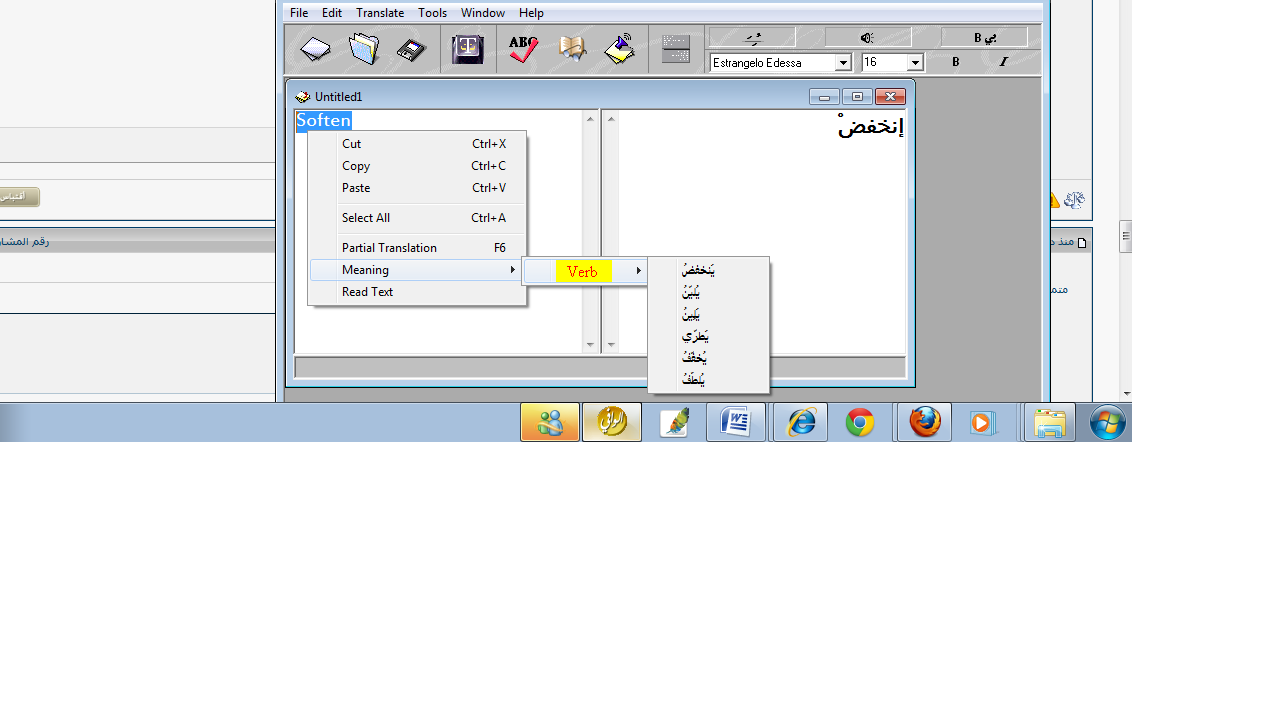Open the Estrangelo Edessa font dropdown
Image resolution: width=1280 pixels, height=720 pixels.
point(843,63)
